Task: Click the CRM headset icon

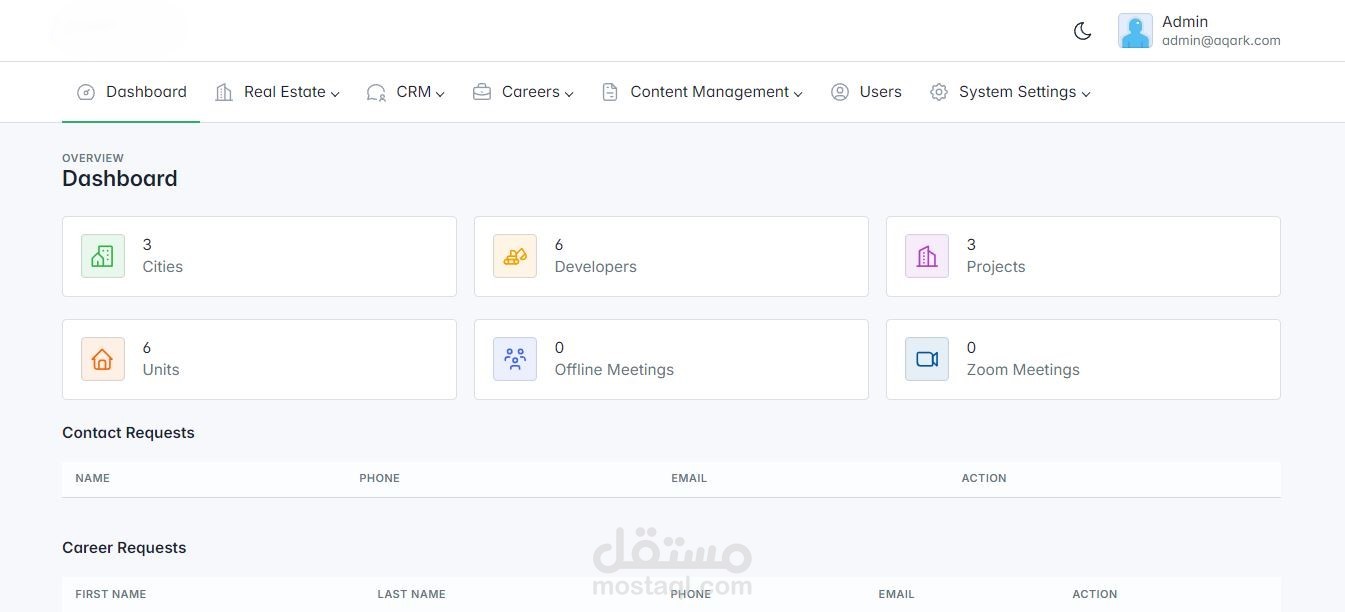Action: point(376,92)
